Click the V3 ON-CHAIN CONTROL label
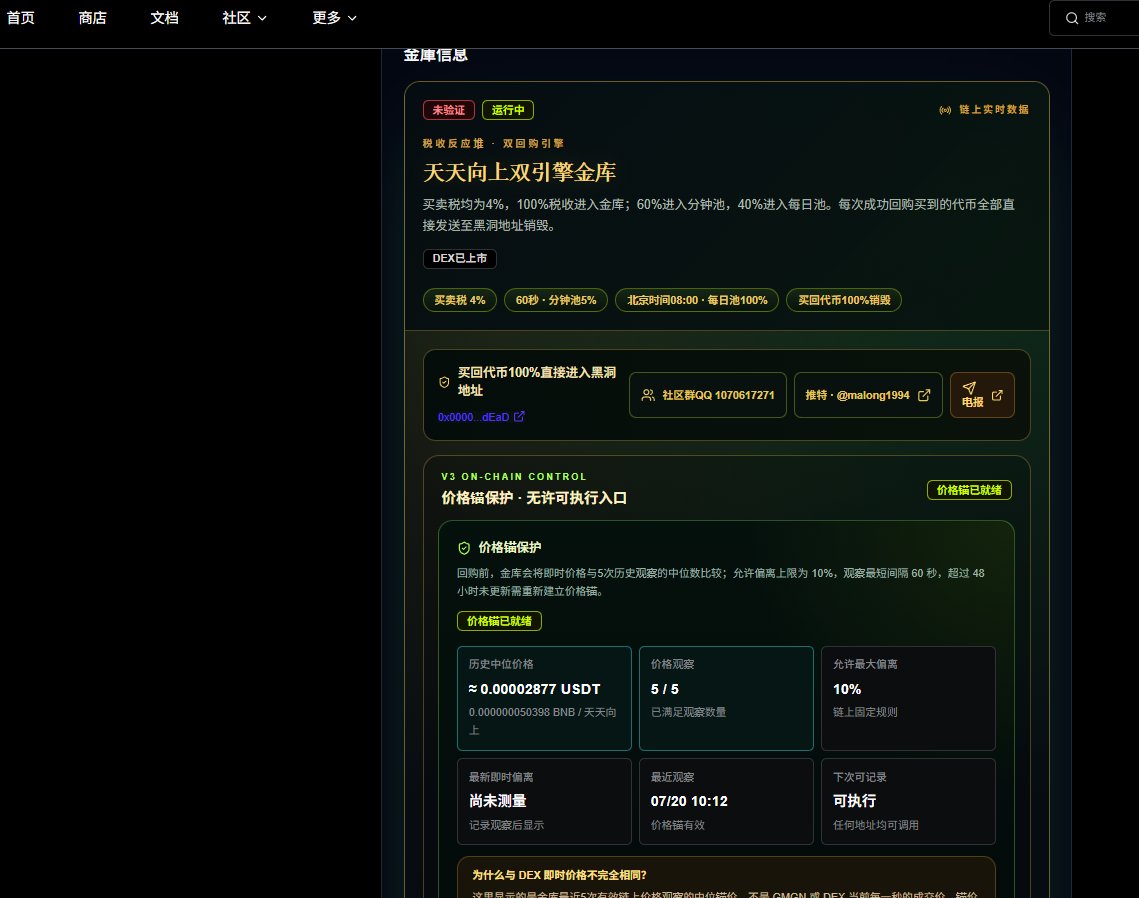The width and height of the screenshot is (1139, 898). point(514,477)
